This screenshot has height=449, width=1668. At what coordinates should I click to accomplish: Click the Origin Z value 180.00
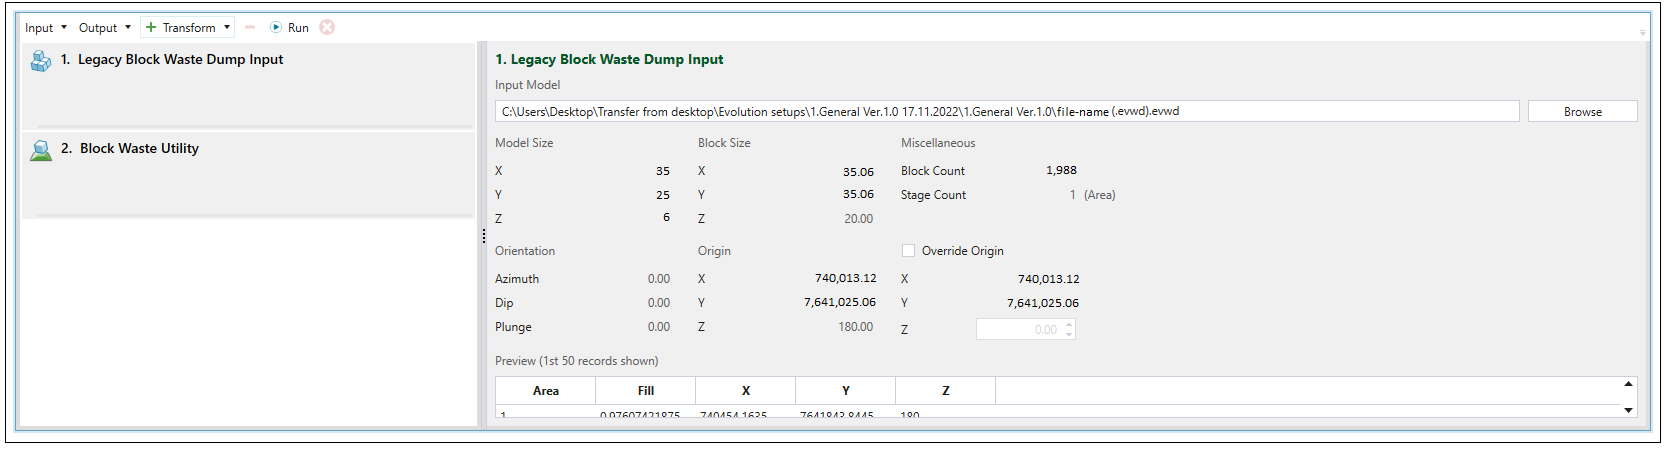click(x=855, y=327)
